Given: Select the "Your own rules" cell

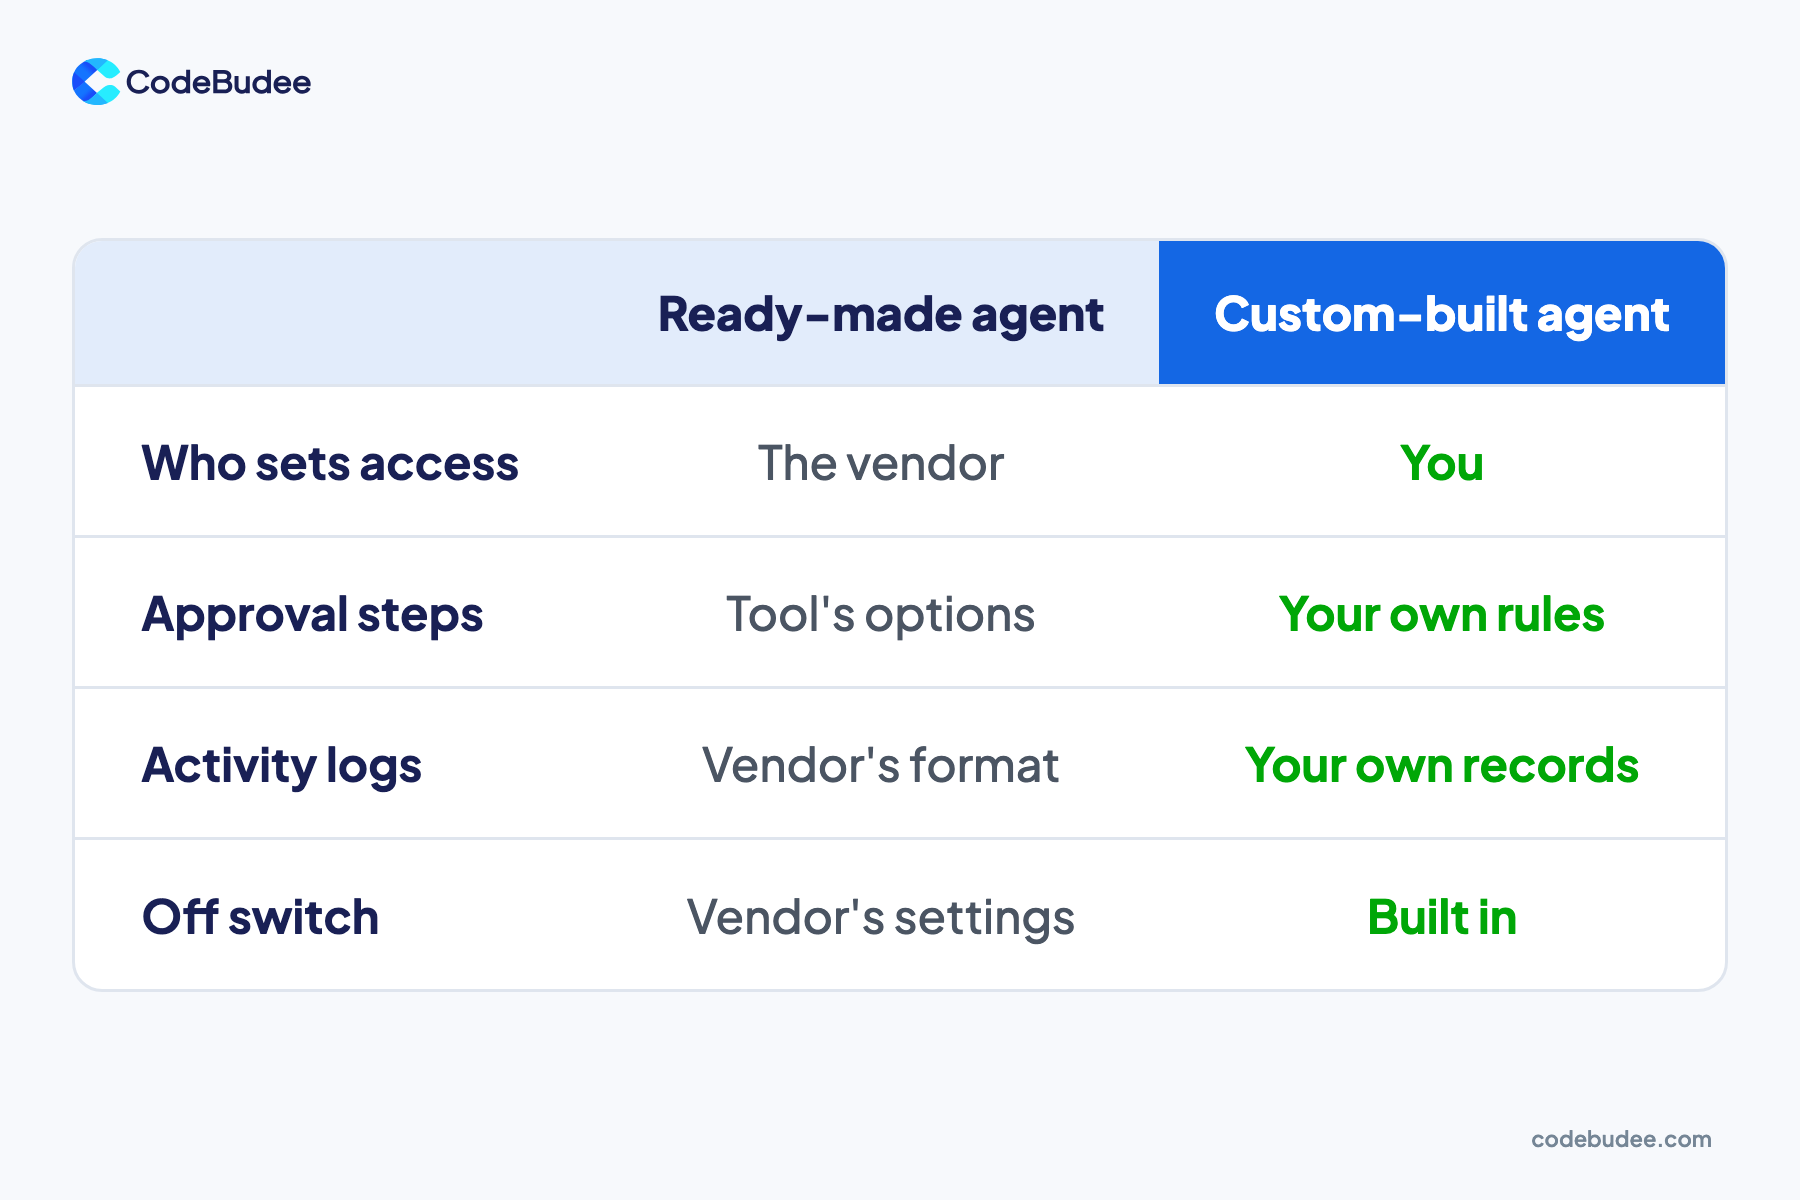Looking at the screenshot, I should coord(1442,614).
